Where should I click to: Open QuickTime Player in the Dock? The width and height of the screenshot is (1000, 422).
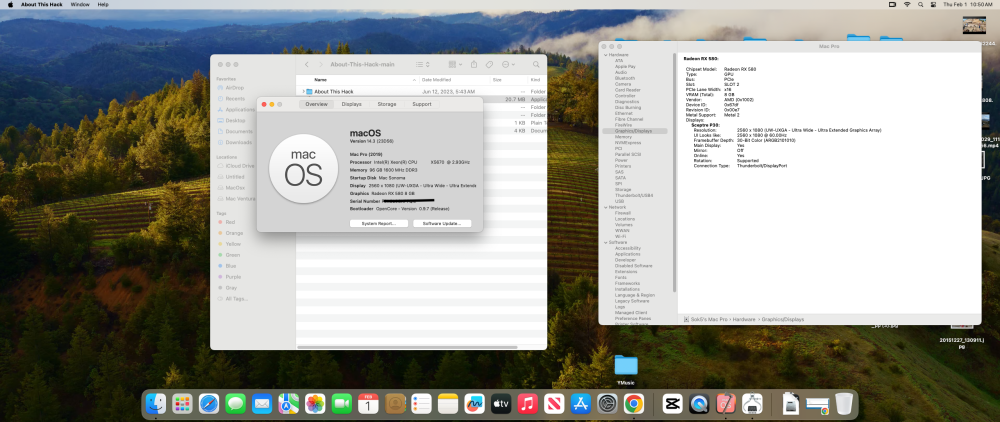(x=700, y=404)
